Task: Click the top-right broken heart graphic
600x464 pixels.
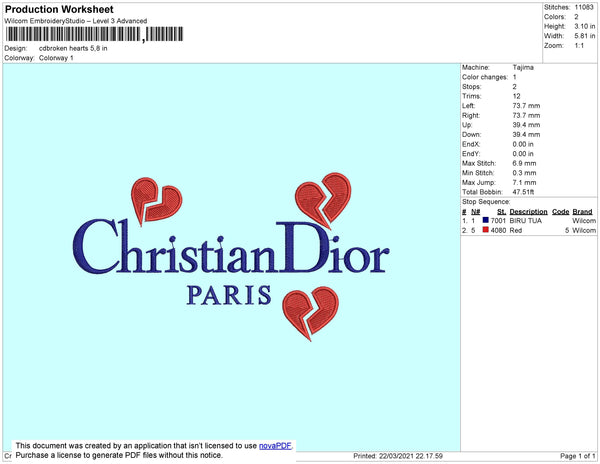Action: (323, 200)
